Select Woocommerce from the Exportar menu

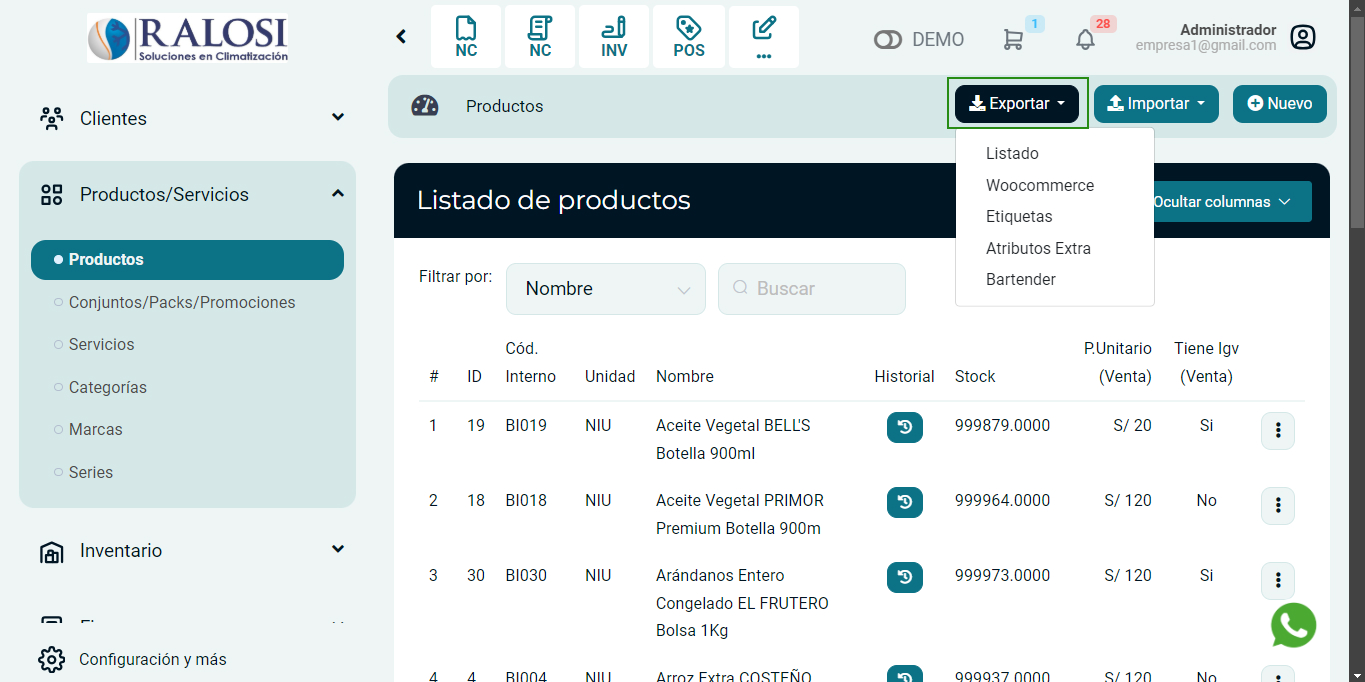[x=1039, y=185]
